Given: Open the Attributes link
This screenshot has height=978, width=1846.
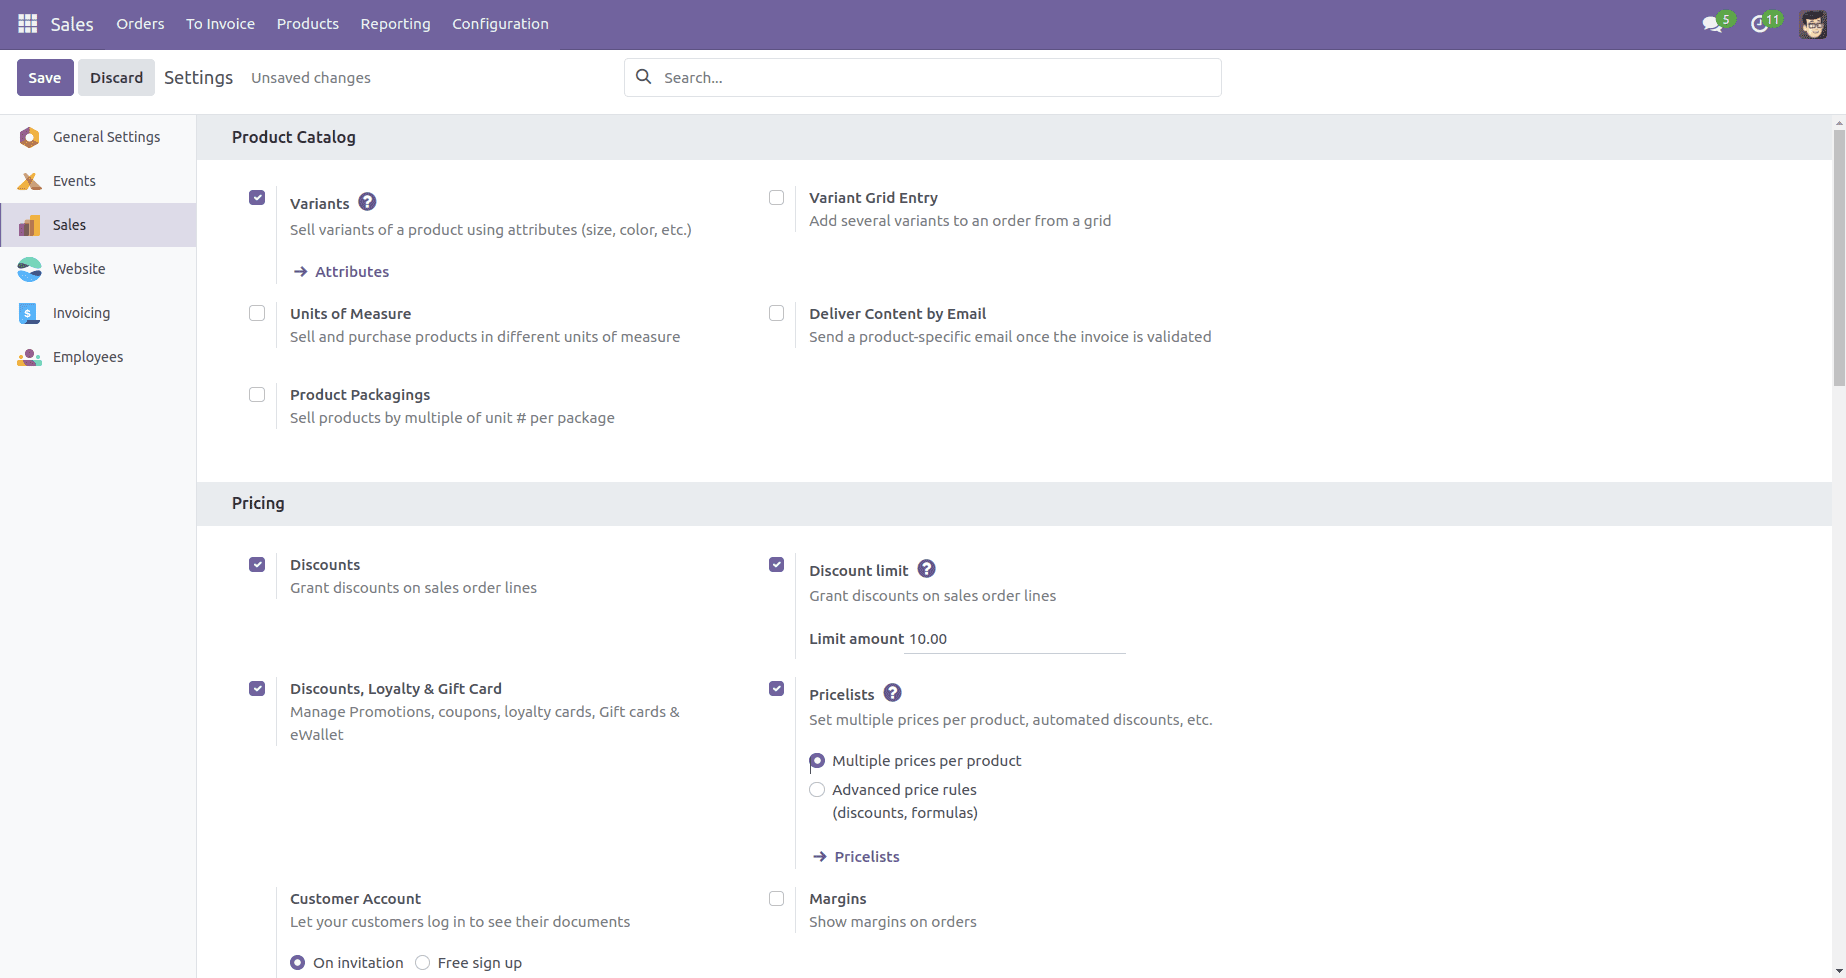Looking at the screenshot, I should (352, 272).
